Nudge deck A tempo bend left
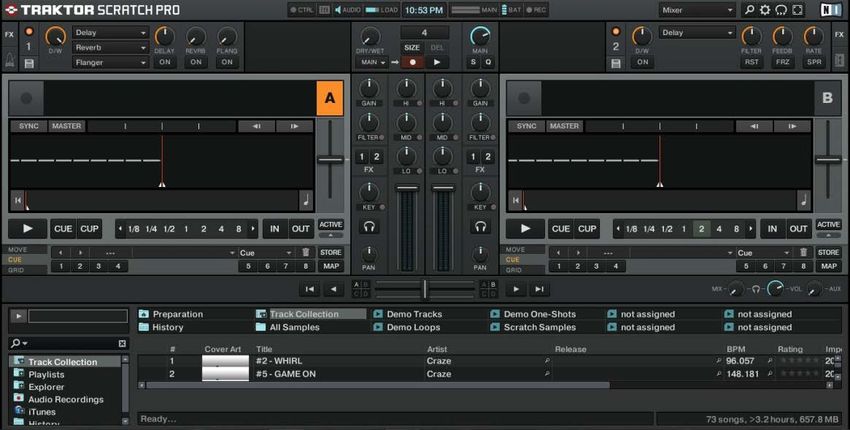 coord(256,126)
